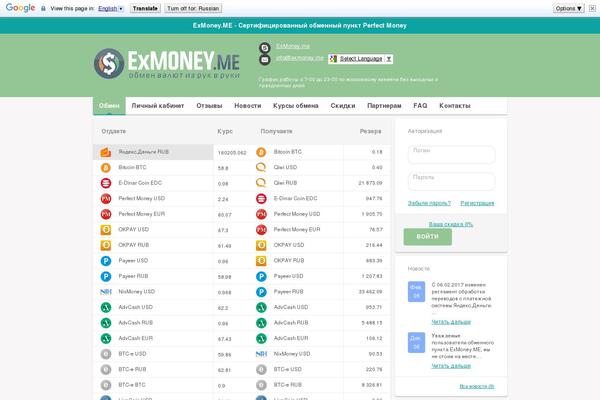Image resolution: width=600 pixels, height=400 pixels.
Task: Pick the OKPAY RUB icon under Получаете
Action: coord(261,261)
